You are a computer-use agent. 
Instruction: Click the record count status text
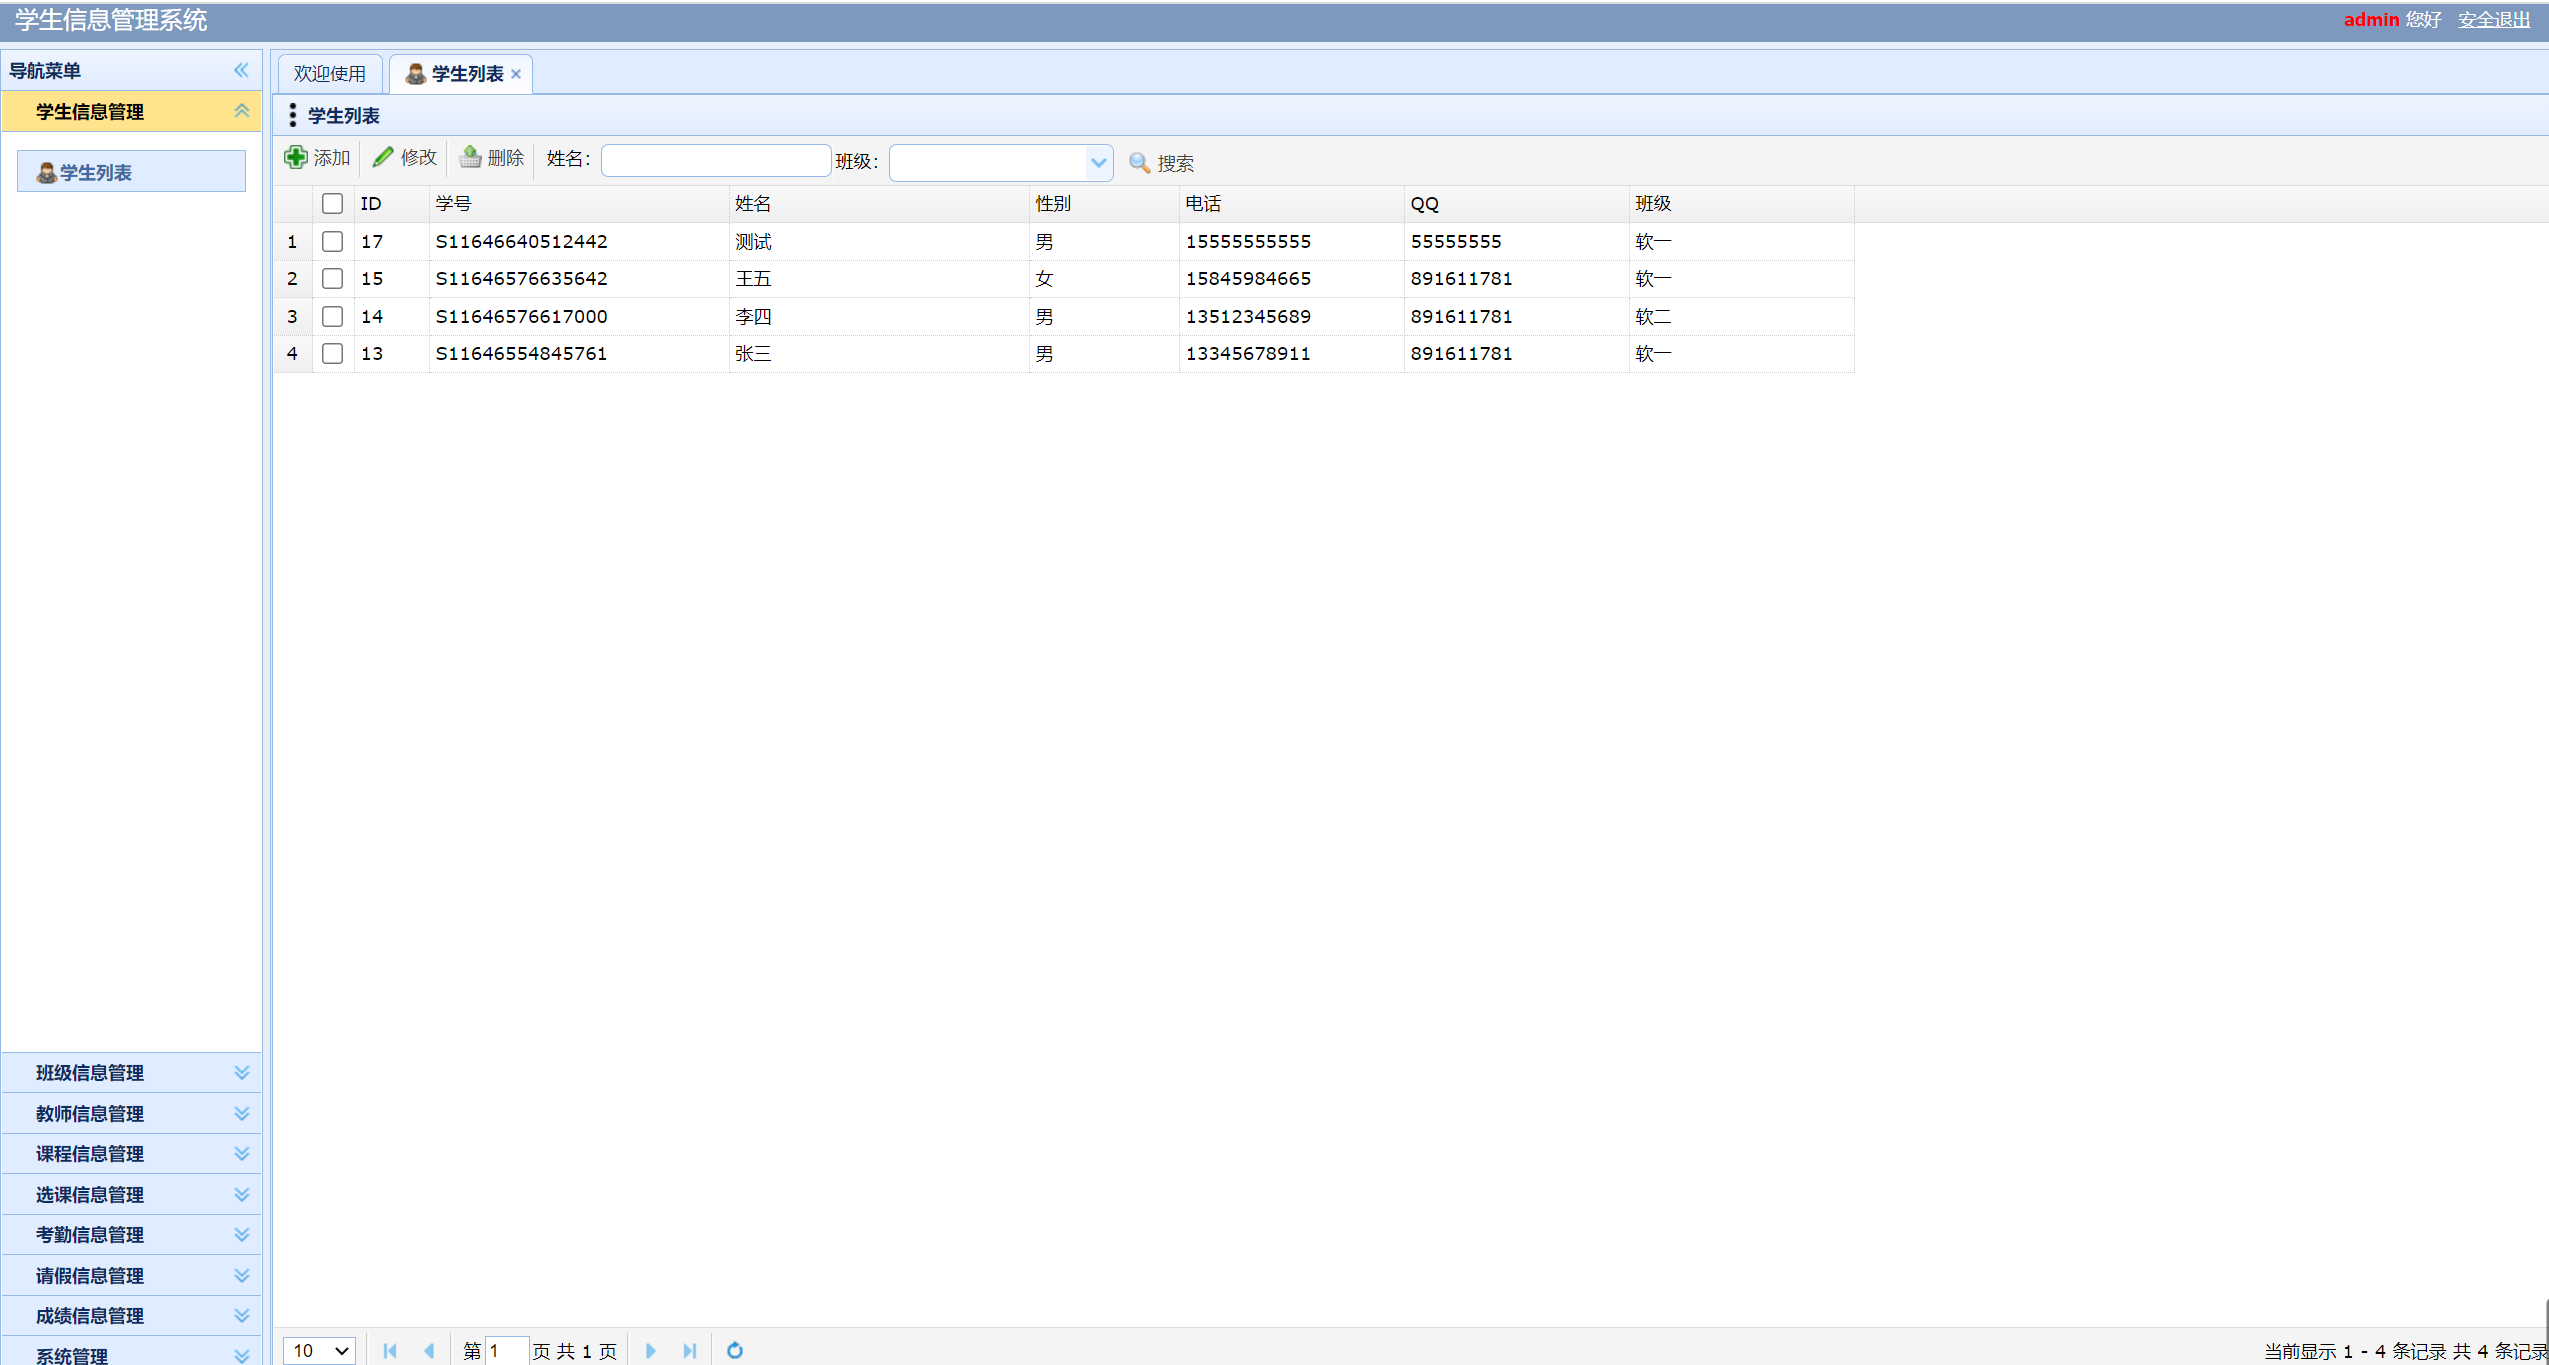2405,1351
